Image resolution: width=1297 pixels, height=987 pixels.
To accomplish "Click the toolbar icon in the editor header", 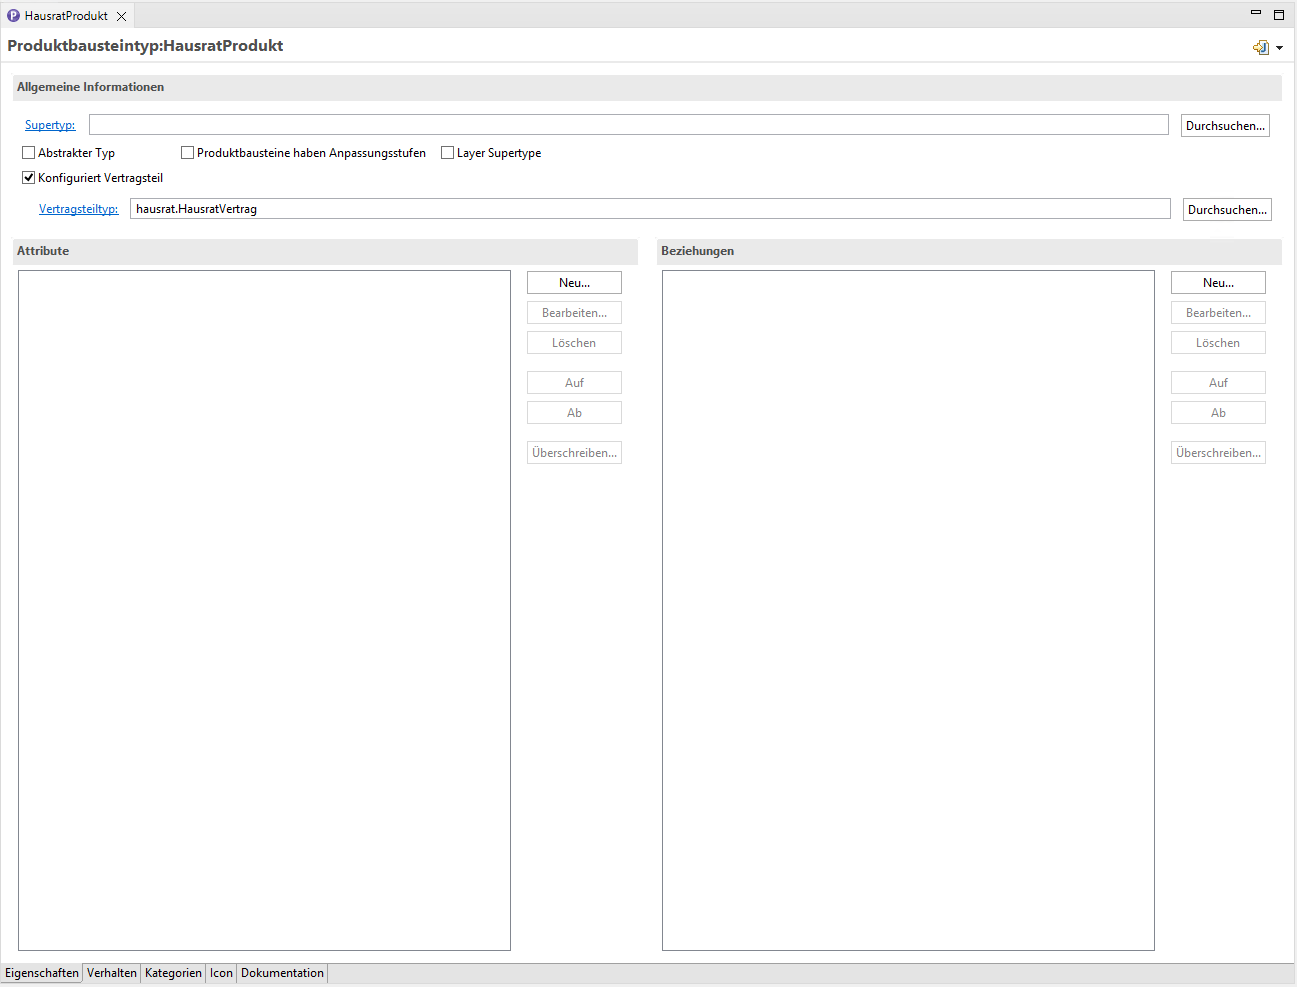I will point(1261,47).
